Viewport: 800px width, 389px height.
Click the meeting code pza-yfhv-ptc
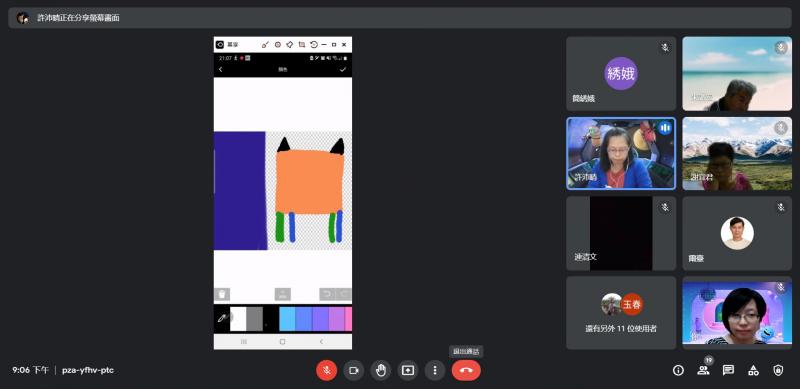(88, 371)
